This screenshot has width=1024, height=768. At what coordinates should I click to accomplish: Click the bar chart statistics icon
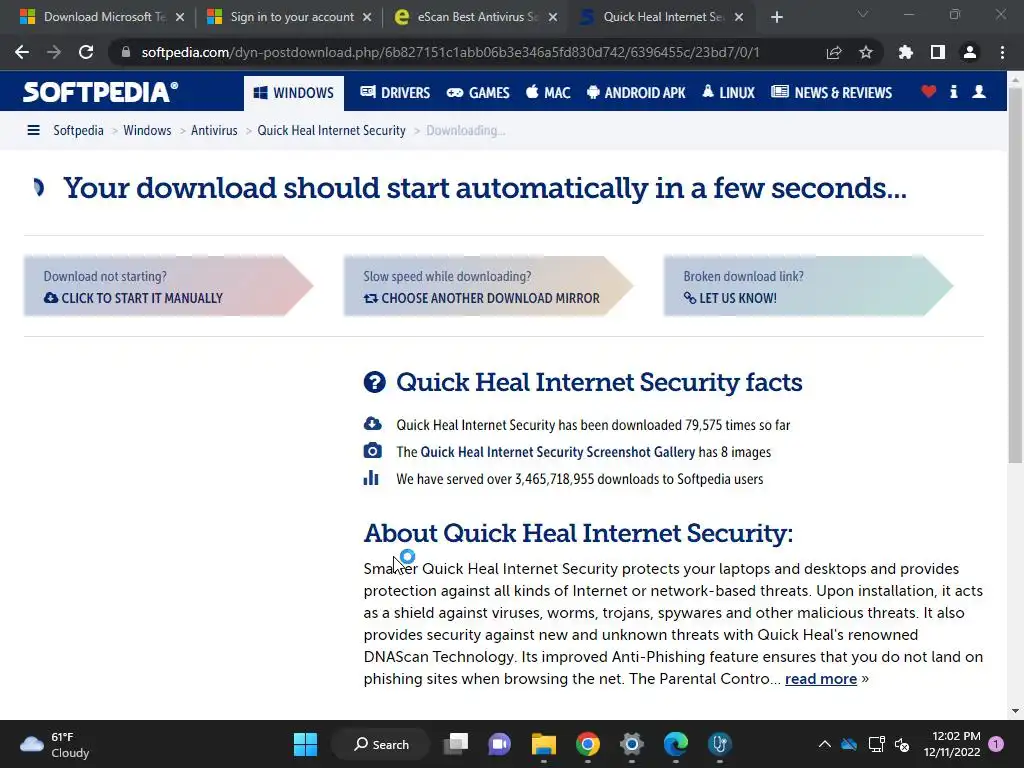(x=371, y=478)
